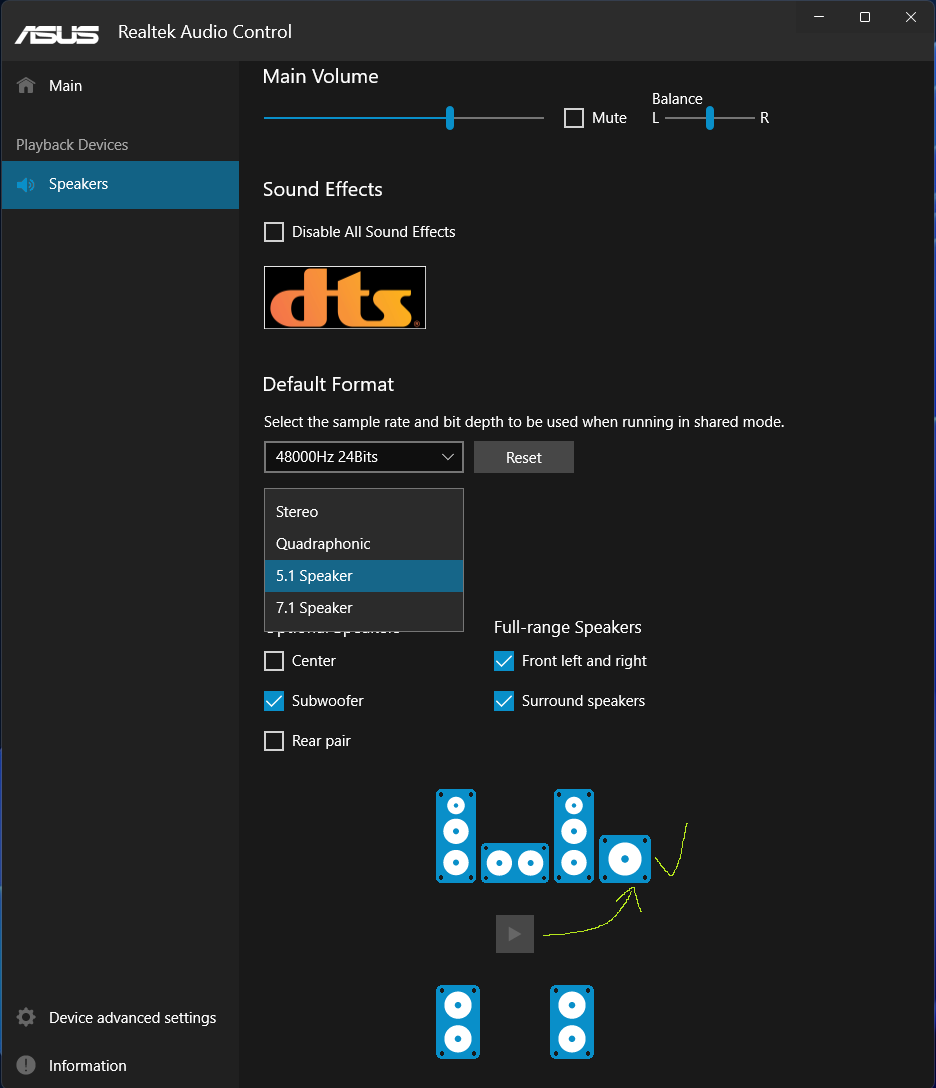Maximize the Realtek Audio Control window

point(865,17)
